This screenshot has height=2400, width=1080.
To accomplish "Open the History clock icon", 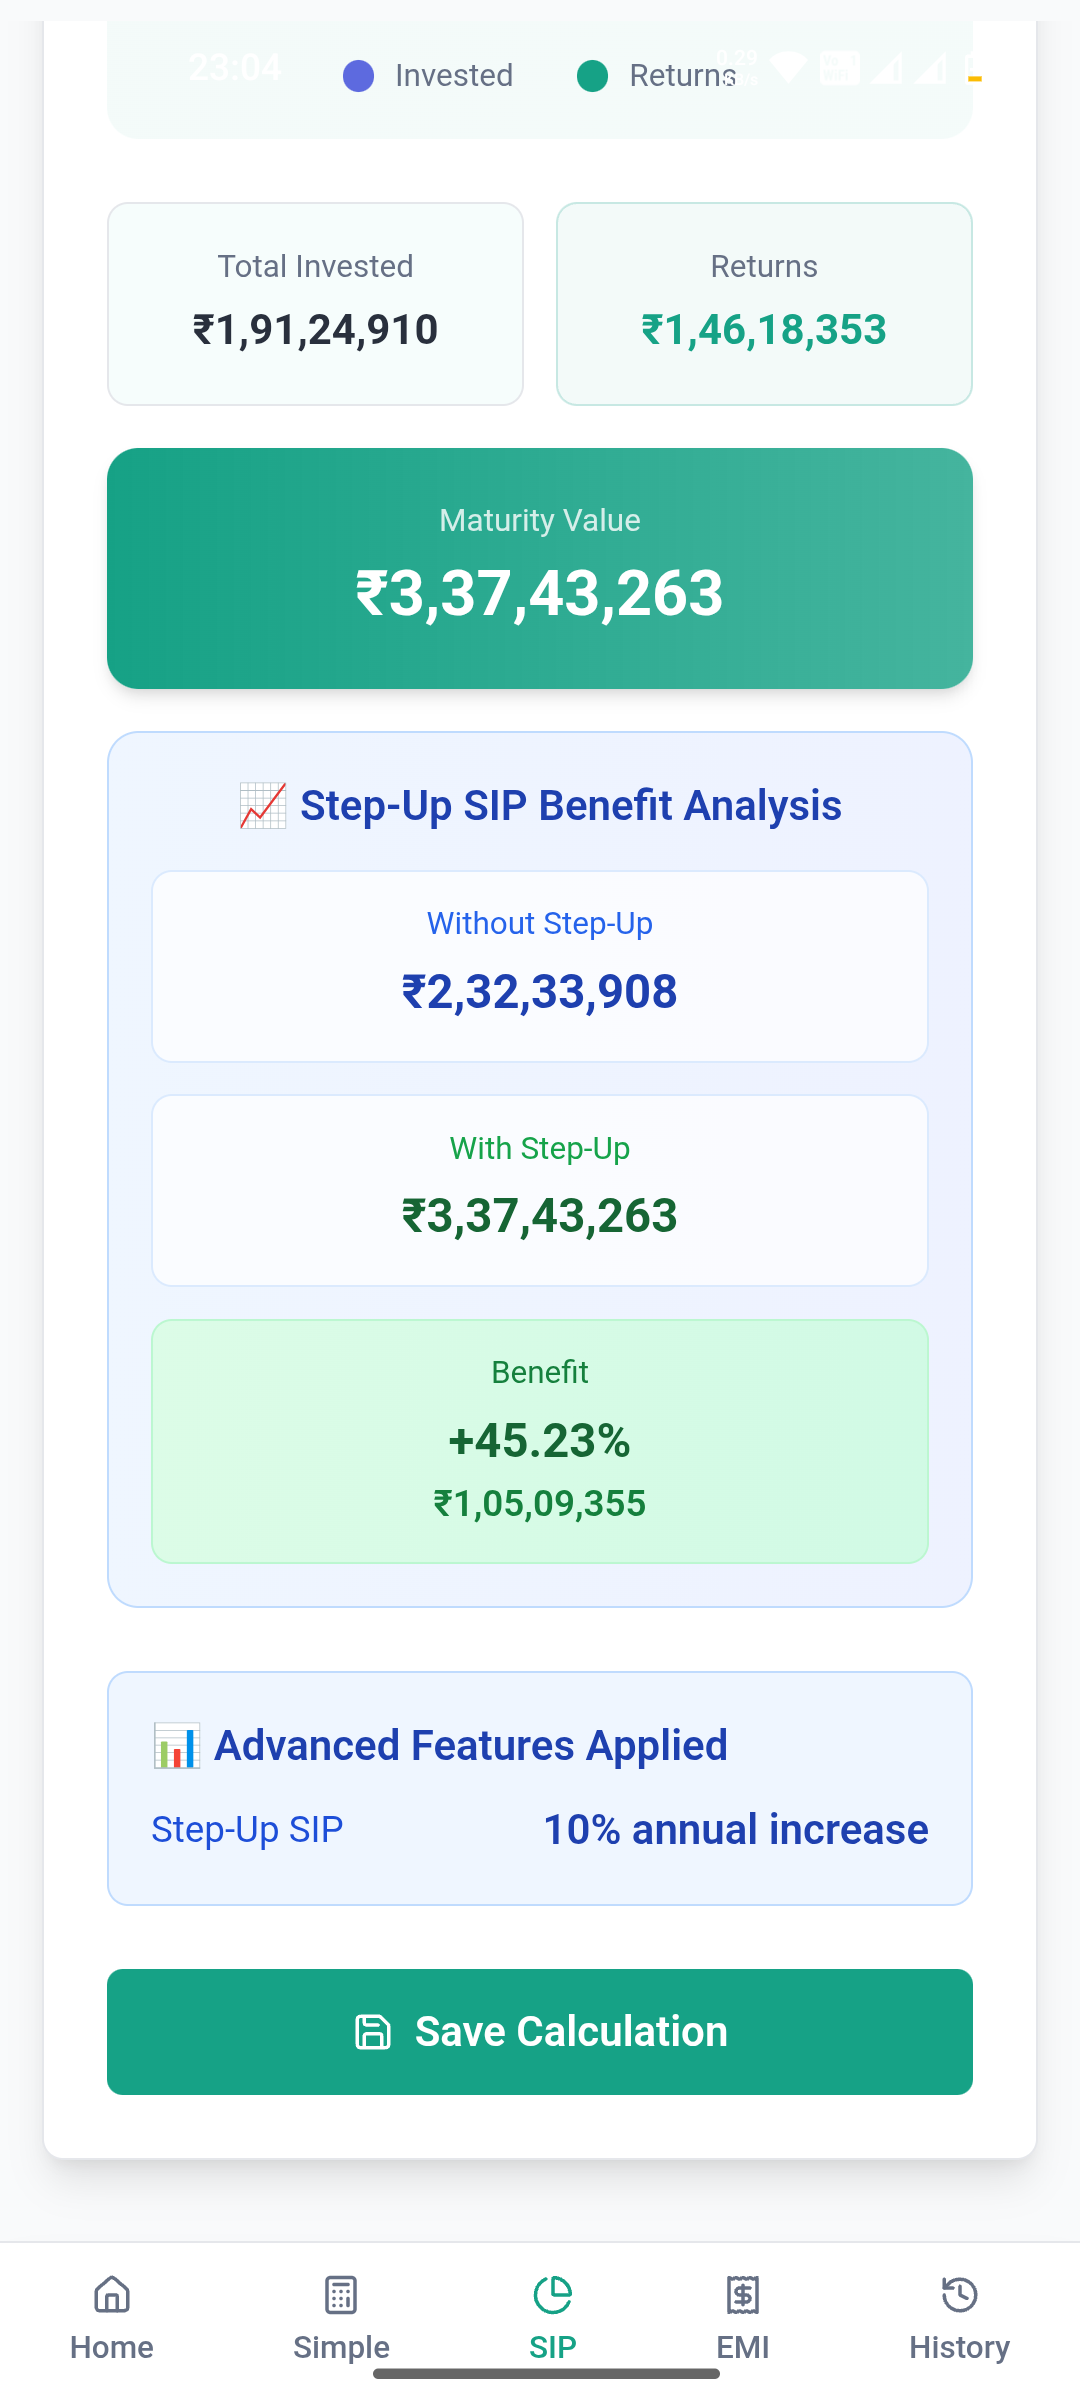I will 959,2295.
